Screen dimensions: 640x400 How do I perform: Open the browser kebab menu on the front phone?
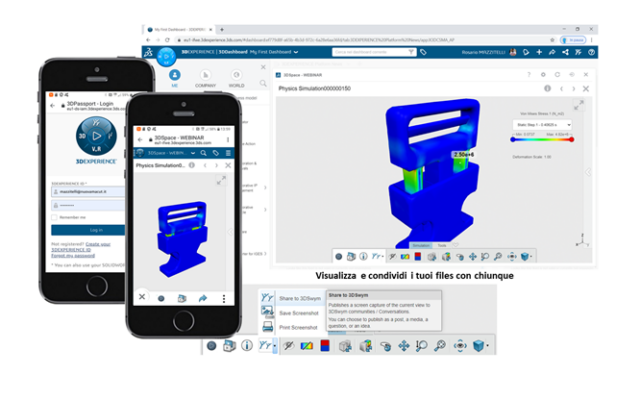tap(228, 140)
